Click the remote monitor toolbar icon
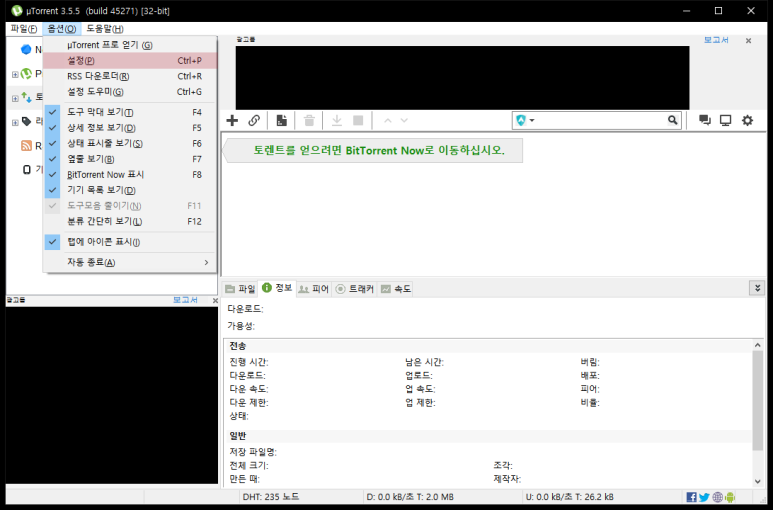This screenshot has height=510, width=773. 726,120
